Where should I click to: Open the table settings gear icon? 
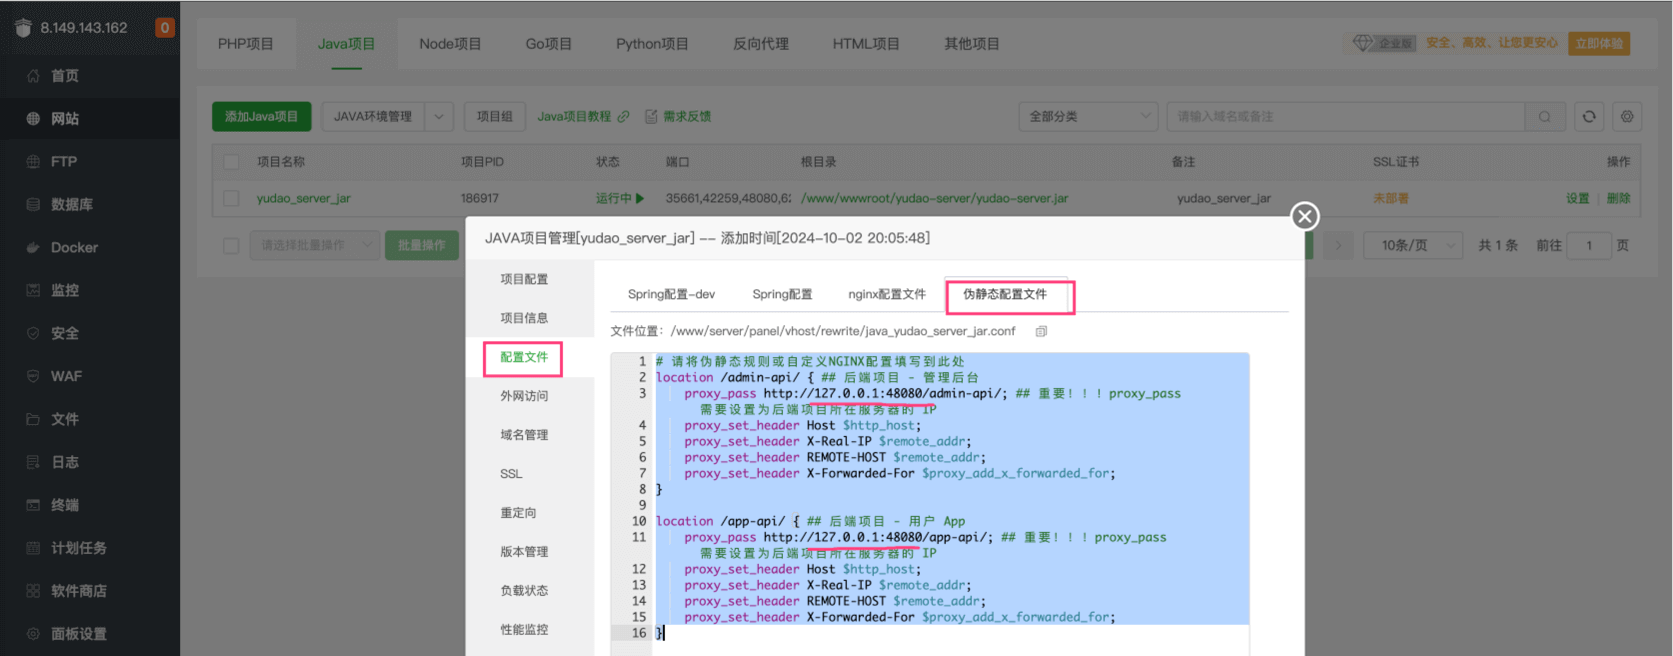click(1627, 117)
